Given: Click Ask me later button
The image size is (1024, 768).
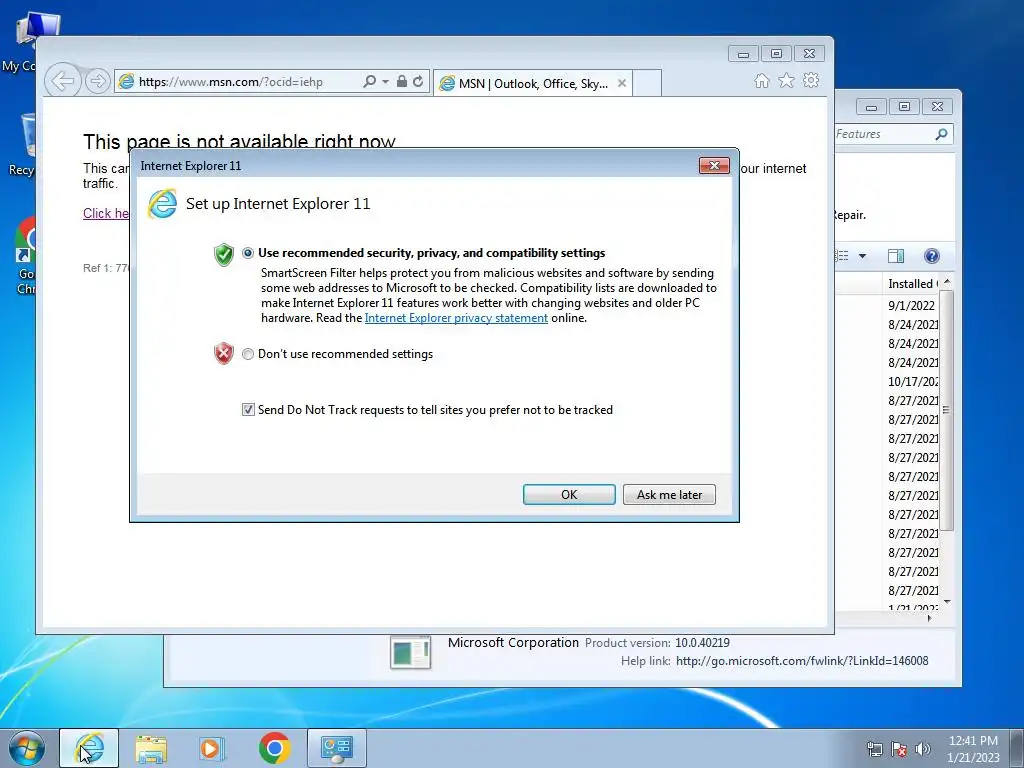Looking at the screenshot, I should [x=669, y=494].
